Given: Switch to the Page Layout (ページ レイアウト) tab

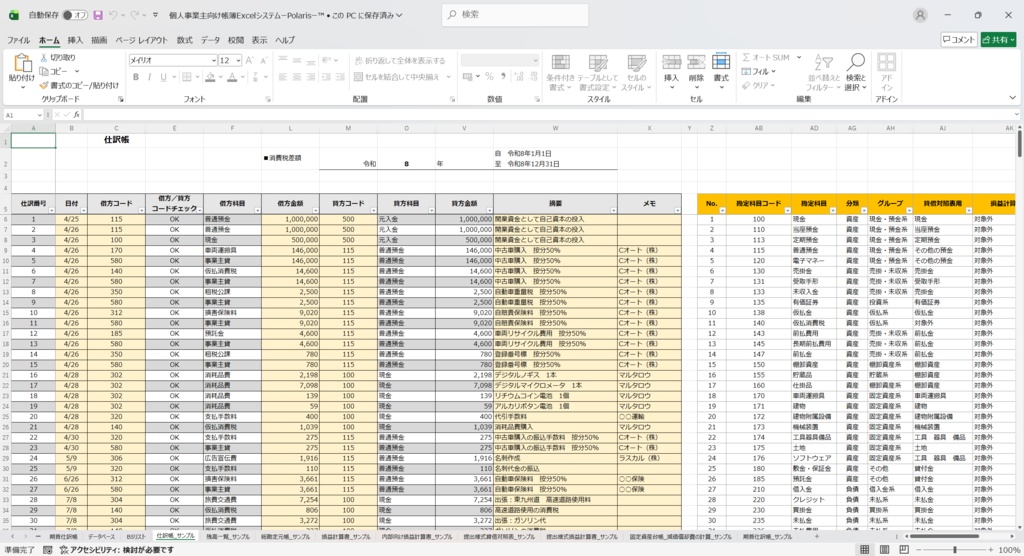Looking at the screenshot, I should tap(141, 41).
